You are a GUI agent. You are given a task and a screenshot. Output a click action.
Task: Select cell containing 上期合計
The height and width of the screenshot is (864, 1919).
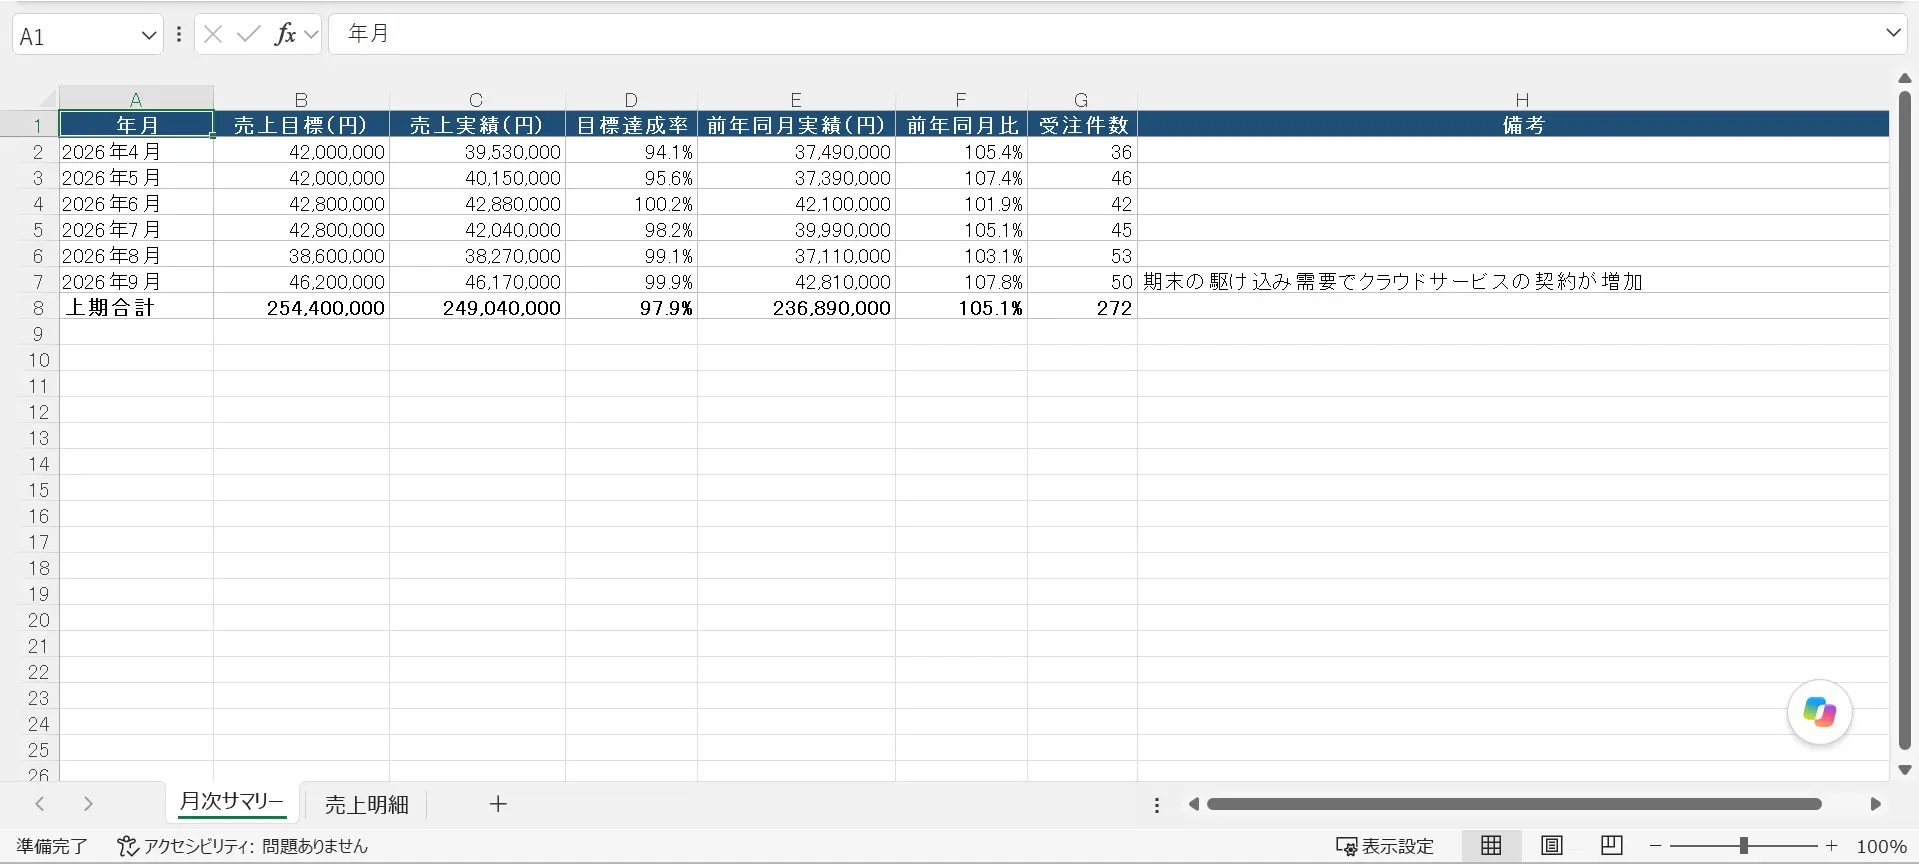click(136, 308)
